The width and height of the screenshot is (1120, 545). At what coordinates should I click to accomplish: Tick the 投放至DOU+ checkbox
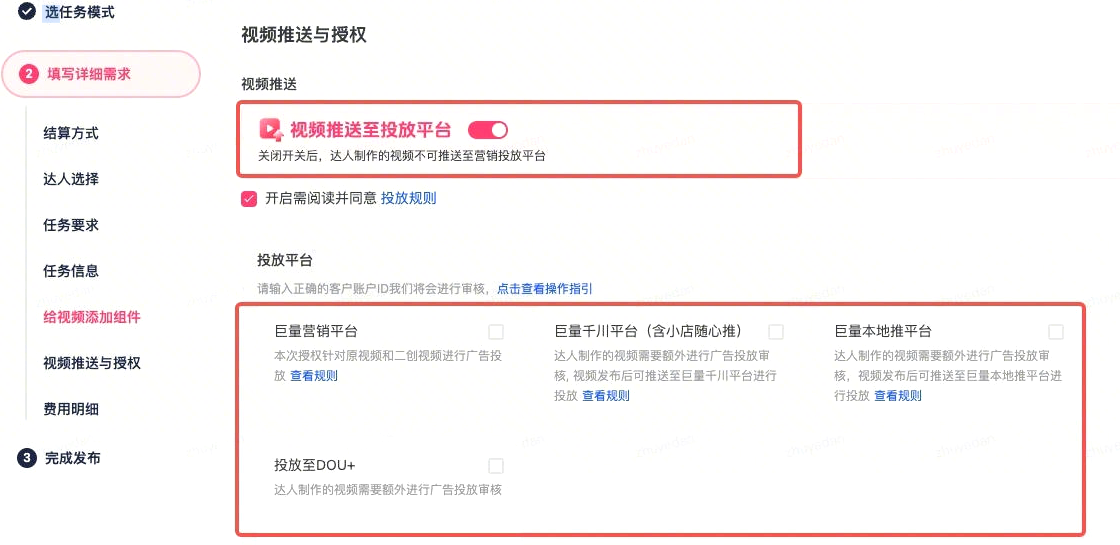(496, 466)
